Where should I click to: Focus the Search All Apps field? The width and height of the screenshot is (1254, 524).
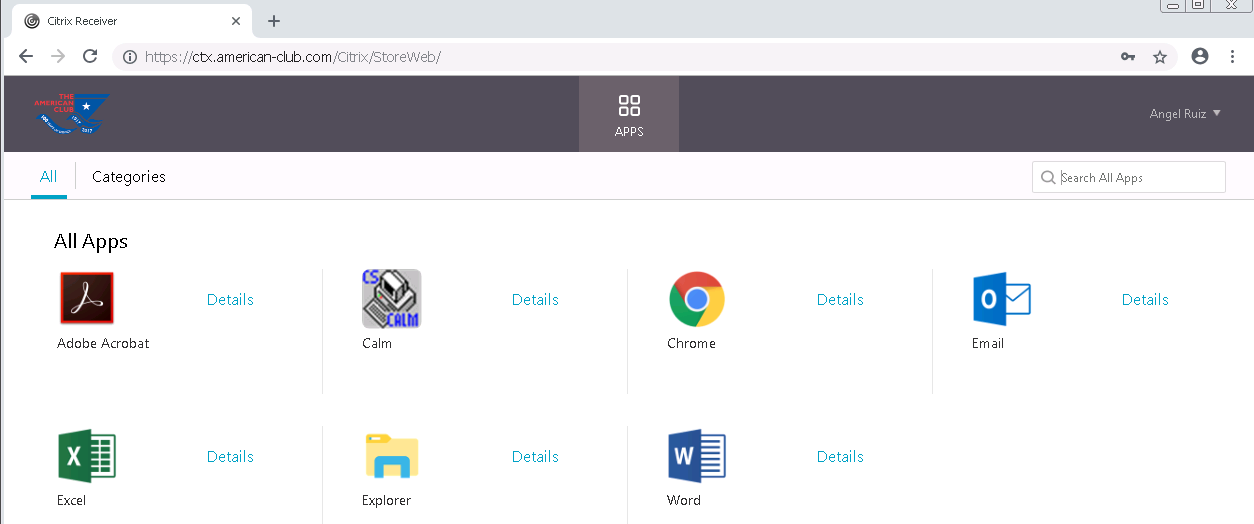tap(1129, 177)
